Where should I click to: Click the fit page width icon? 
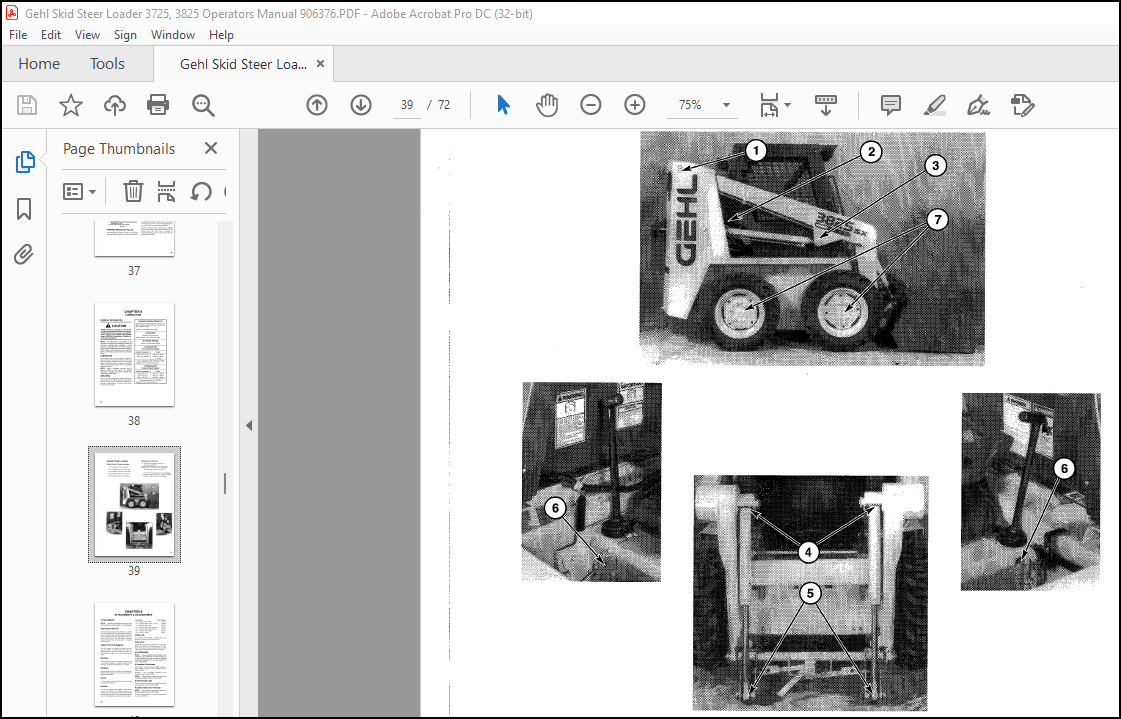(x=769, y=105)
